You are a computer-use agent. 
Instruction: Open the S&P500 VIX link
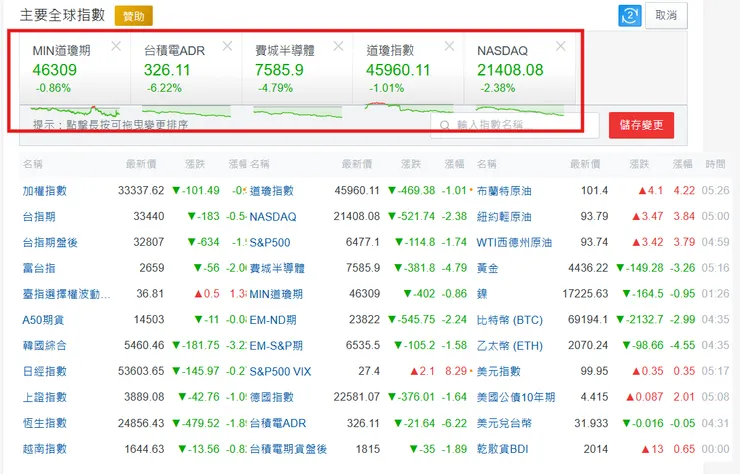tap(280, 372)
